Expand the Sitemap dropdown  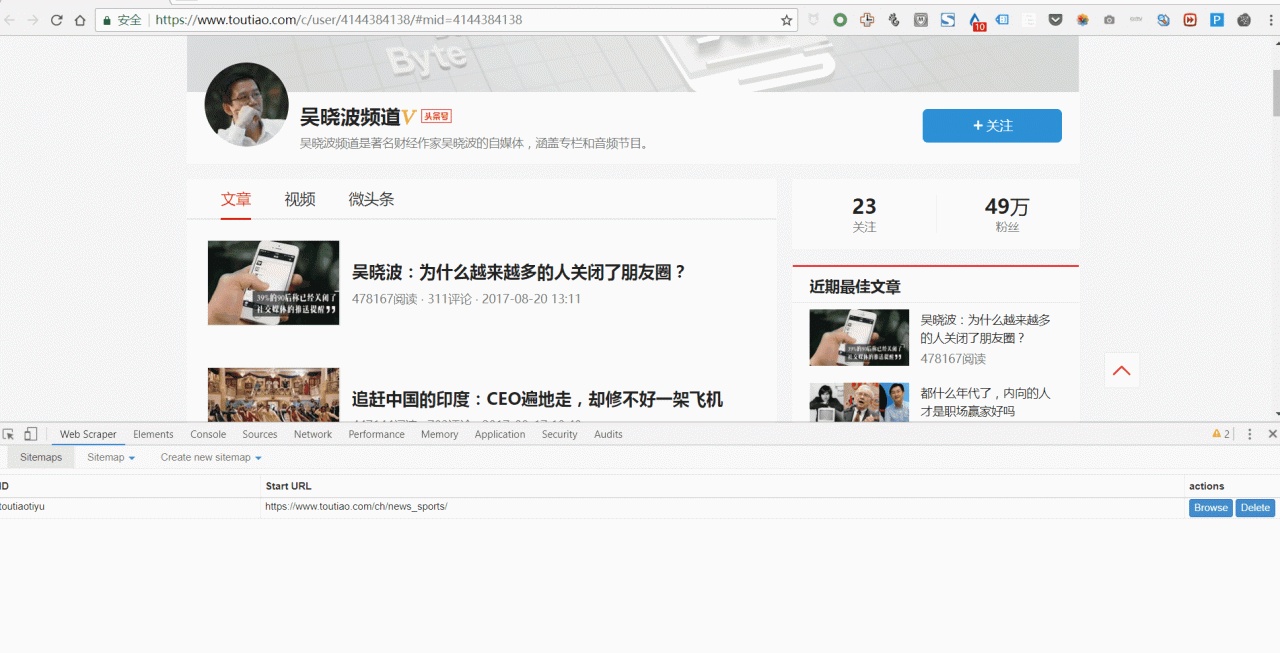111,457
